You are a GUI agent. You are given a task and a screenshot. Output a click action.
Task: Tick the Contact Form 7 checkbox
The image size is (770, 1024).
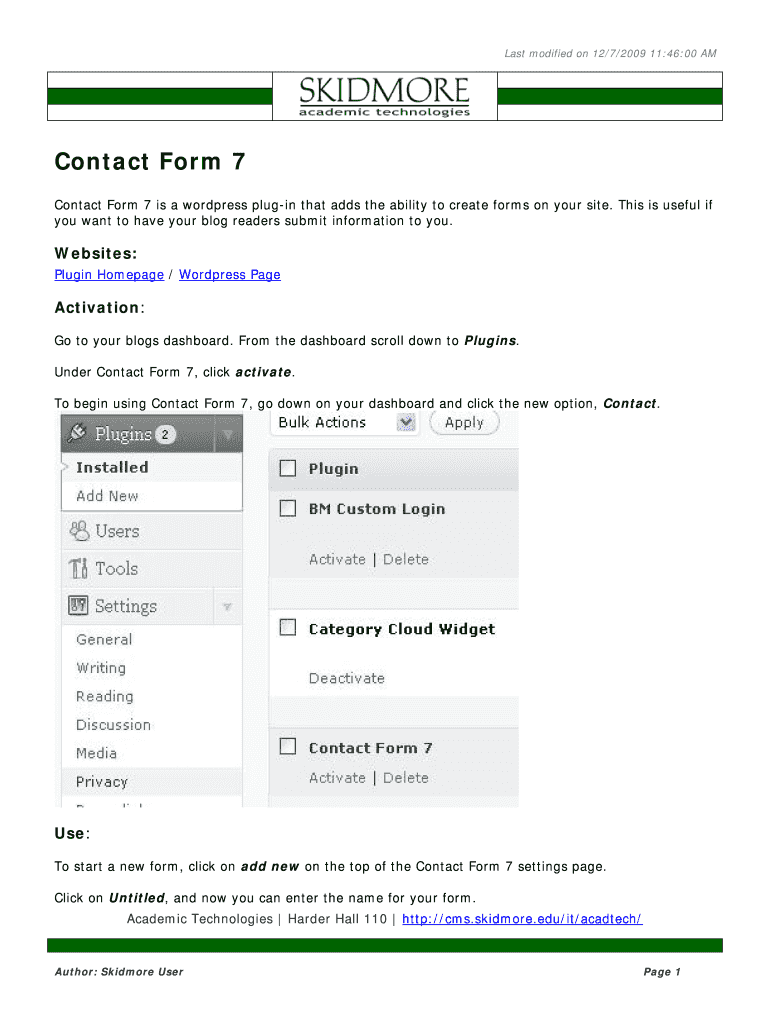pyautogui.click(x=288, y=747)
